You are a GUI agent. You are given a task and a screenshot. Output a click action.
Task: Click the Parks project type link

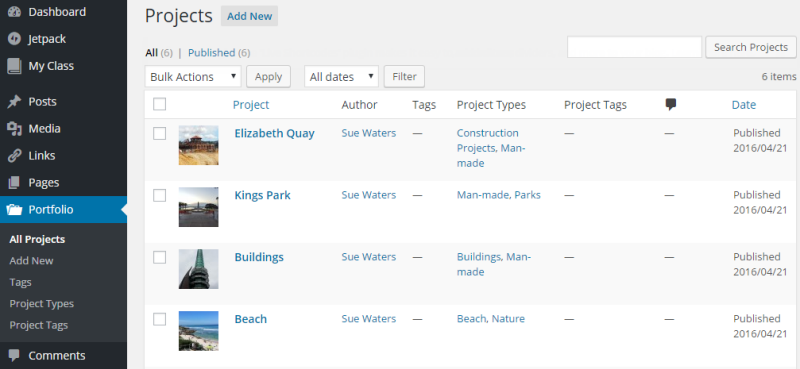pyautogui.click(x=528, y=194)
